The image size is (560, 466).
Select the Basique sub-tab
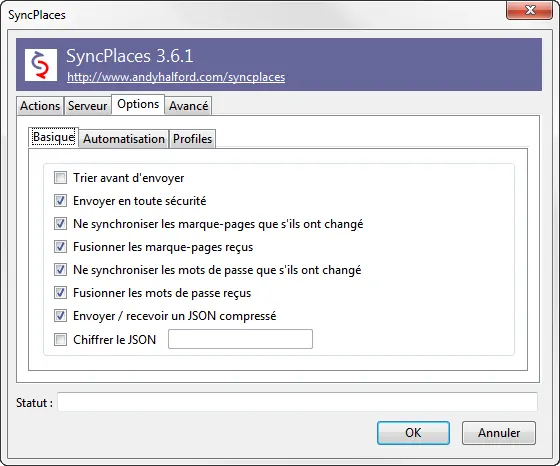pyautogui.click(x=54, y=137)
